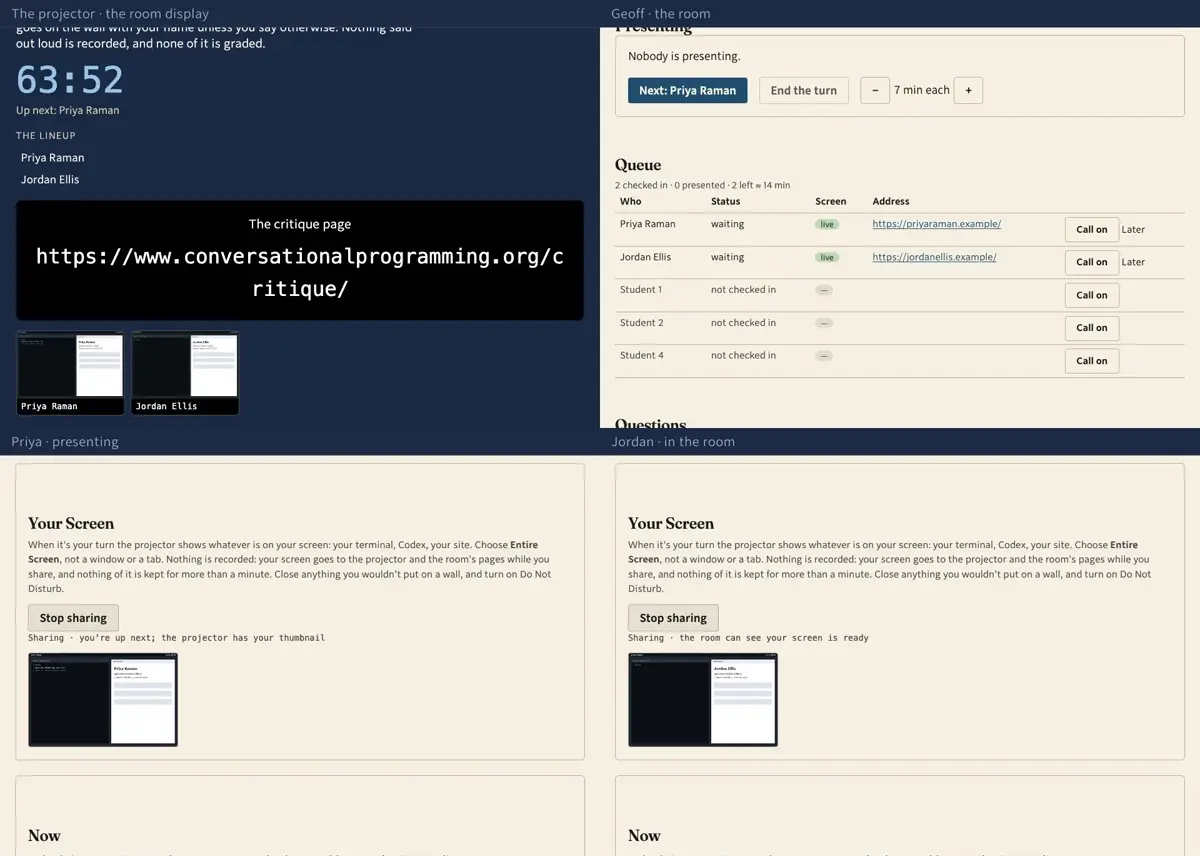Click the screen preview in Priya's pane
Image resolution: width=1200 pixels, height=856 pixels.
tap(103, 700)
